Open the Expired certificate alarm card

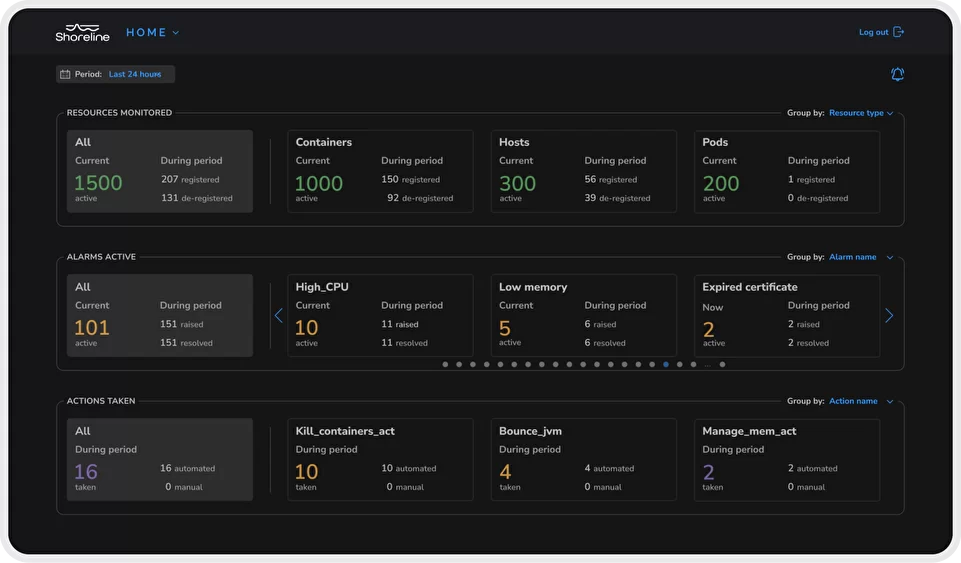tap(787, 316)
